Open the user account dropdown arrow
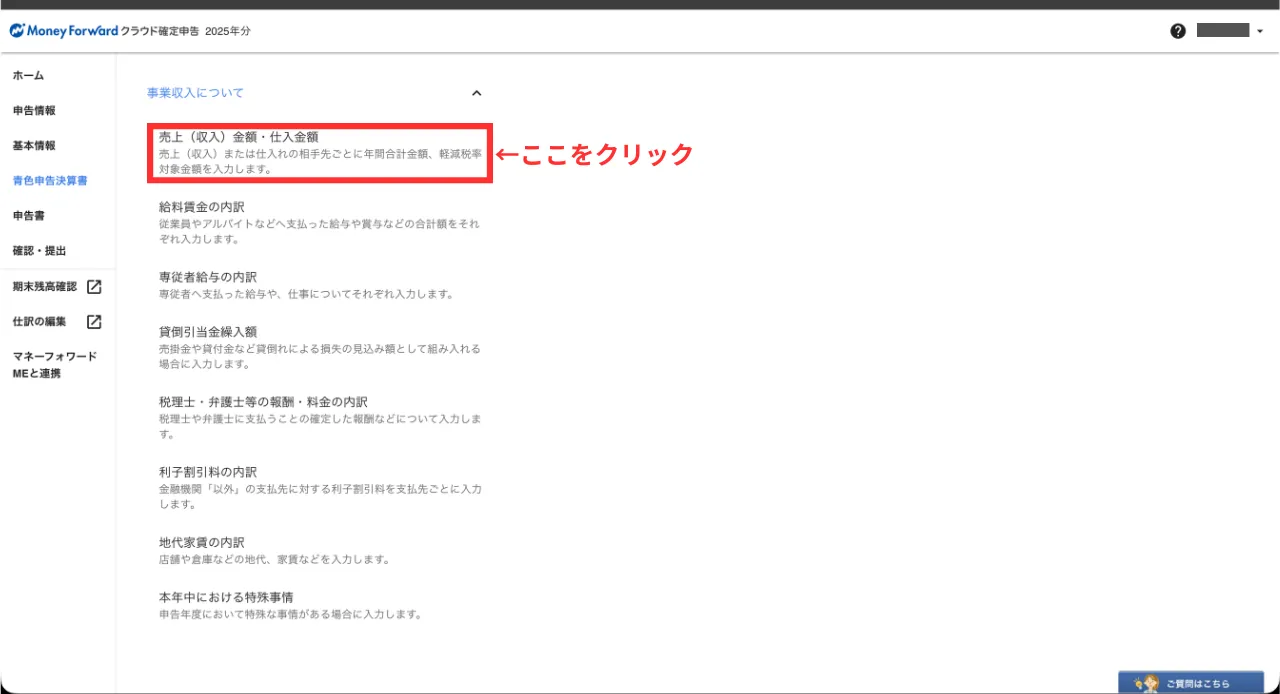1280x694 pixels. [1260, 31]
